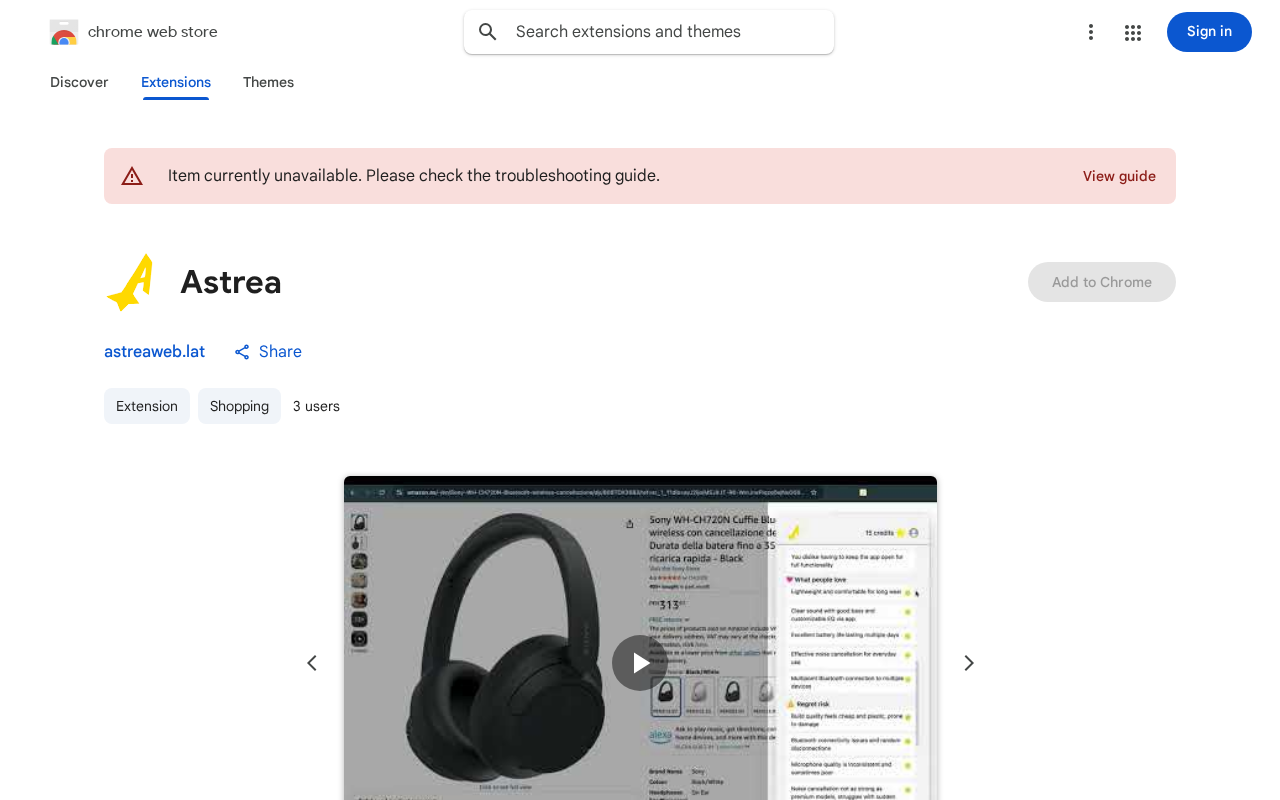Visit the astreaweb.lat website link
The height and width of the screenshot is (800, 1280).
point(154,352)
